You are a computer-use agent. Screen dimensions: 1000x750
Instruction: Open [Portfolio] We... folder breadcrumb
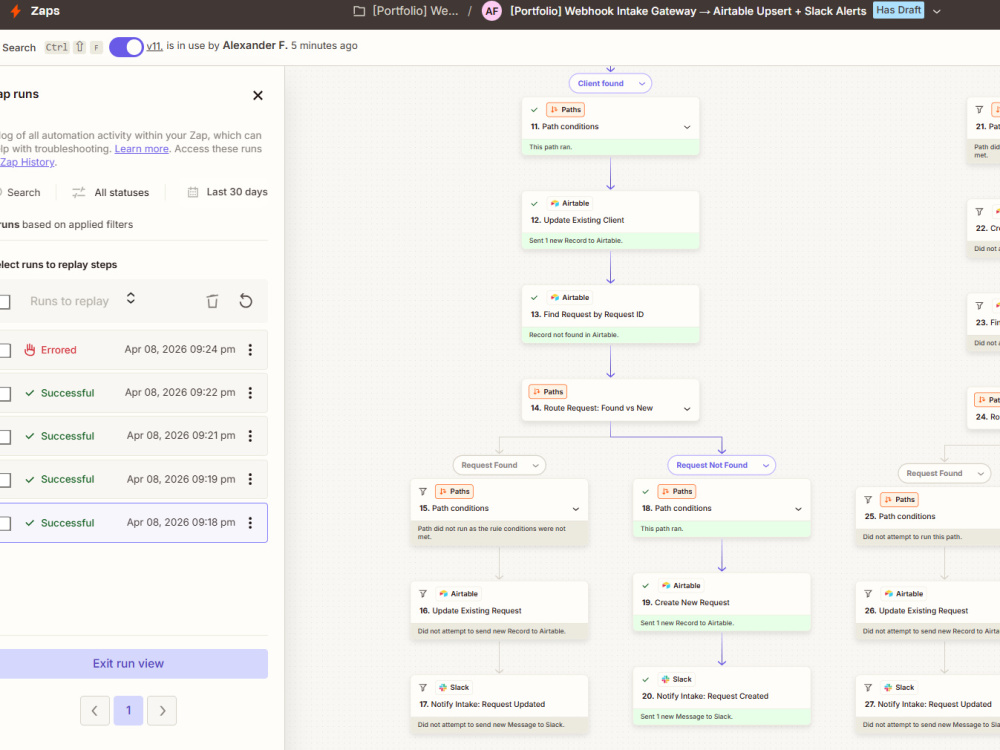[x=415, y=11]
